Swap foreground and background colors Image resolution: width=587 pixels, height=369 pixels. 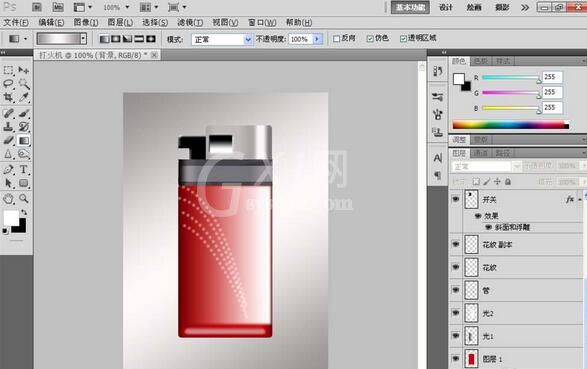point(24,212)
